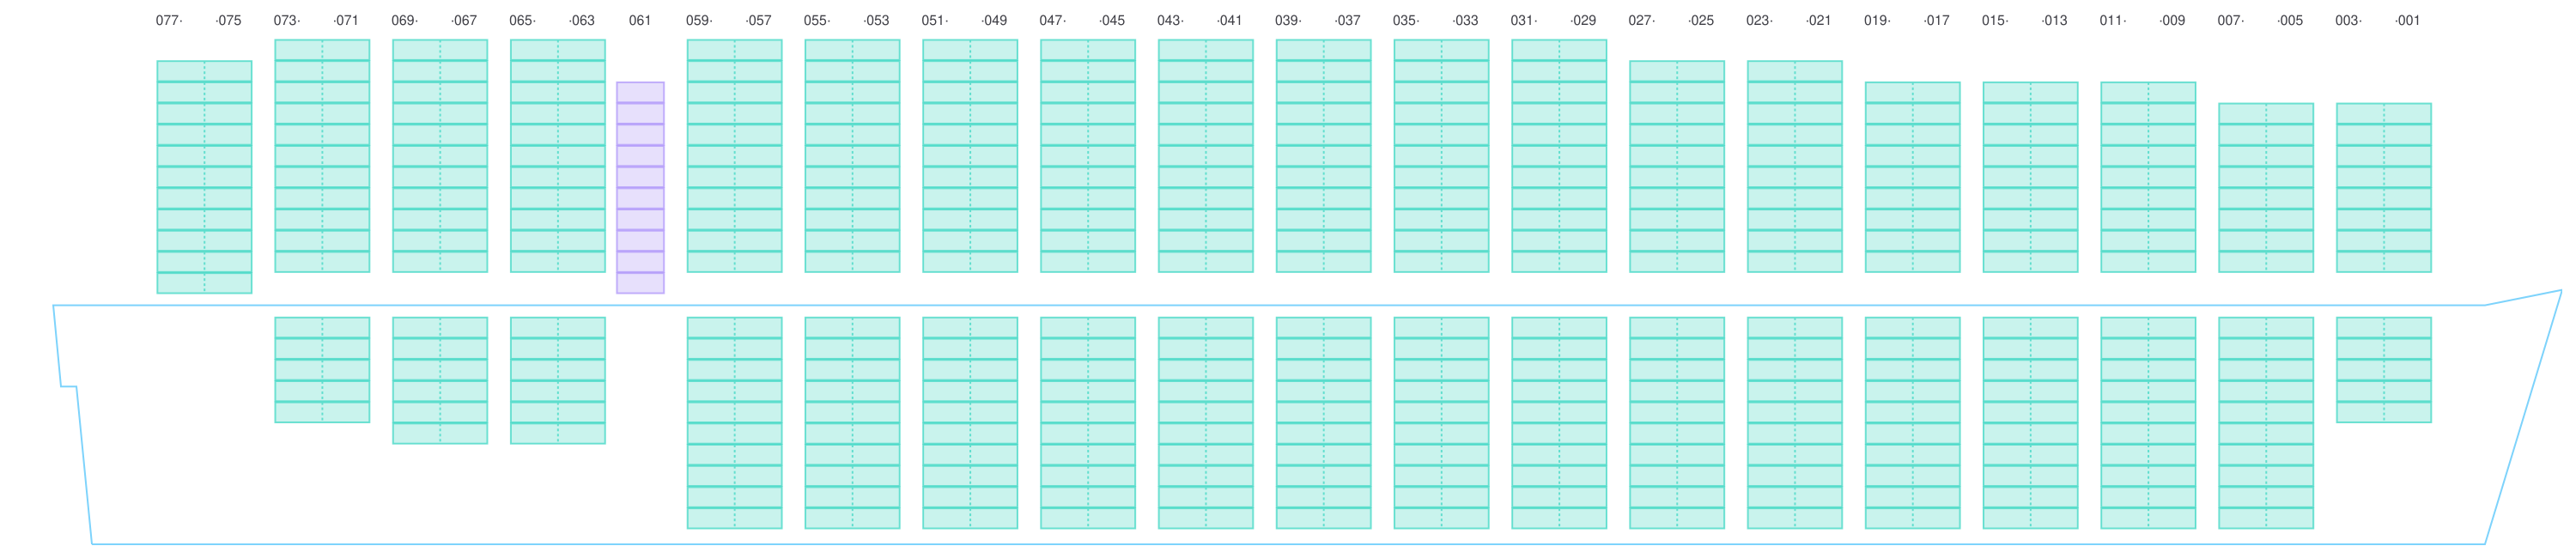Click below-deck block of bays 011-009

point(2148,422)
